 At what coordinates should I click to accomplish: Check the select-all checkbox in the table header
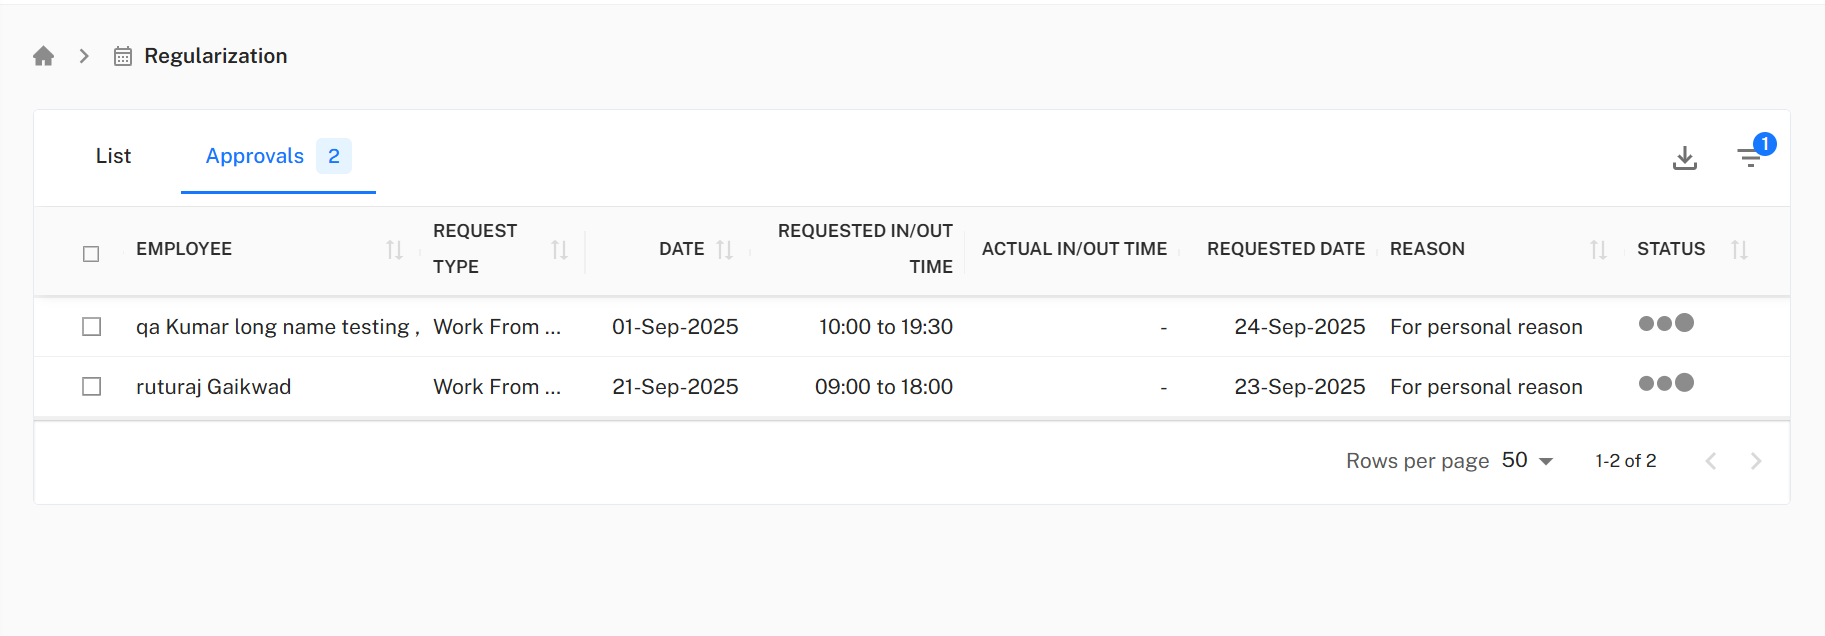[x=91, y=254]
